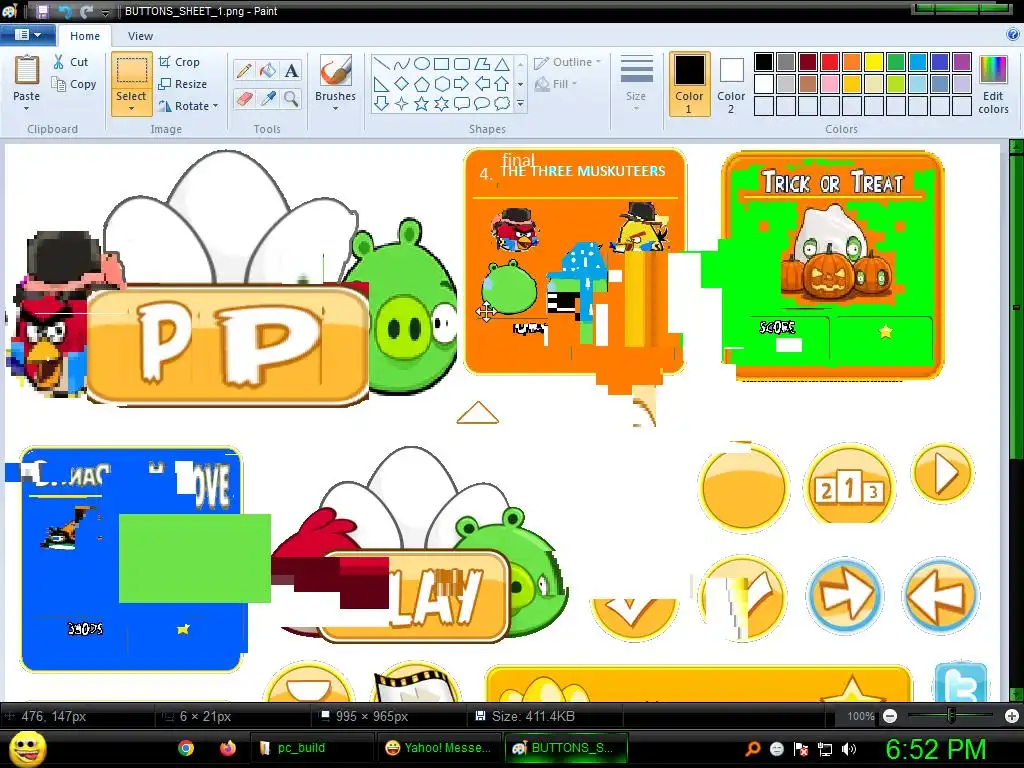Click the Cut command
This screenshot has width=1024, height=768.
[71, 62]
